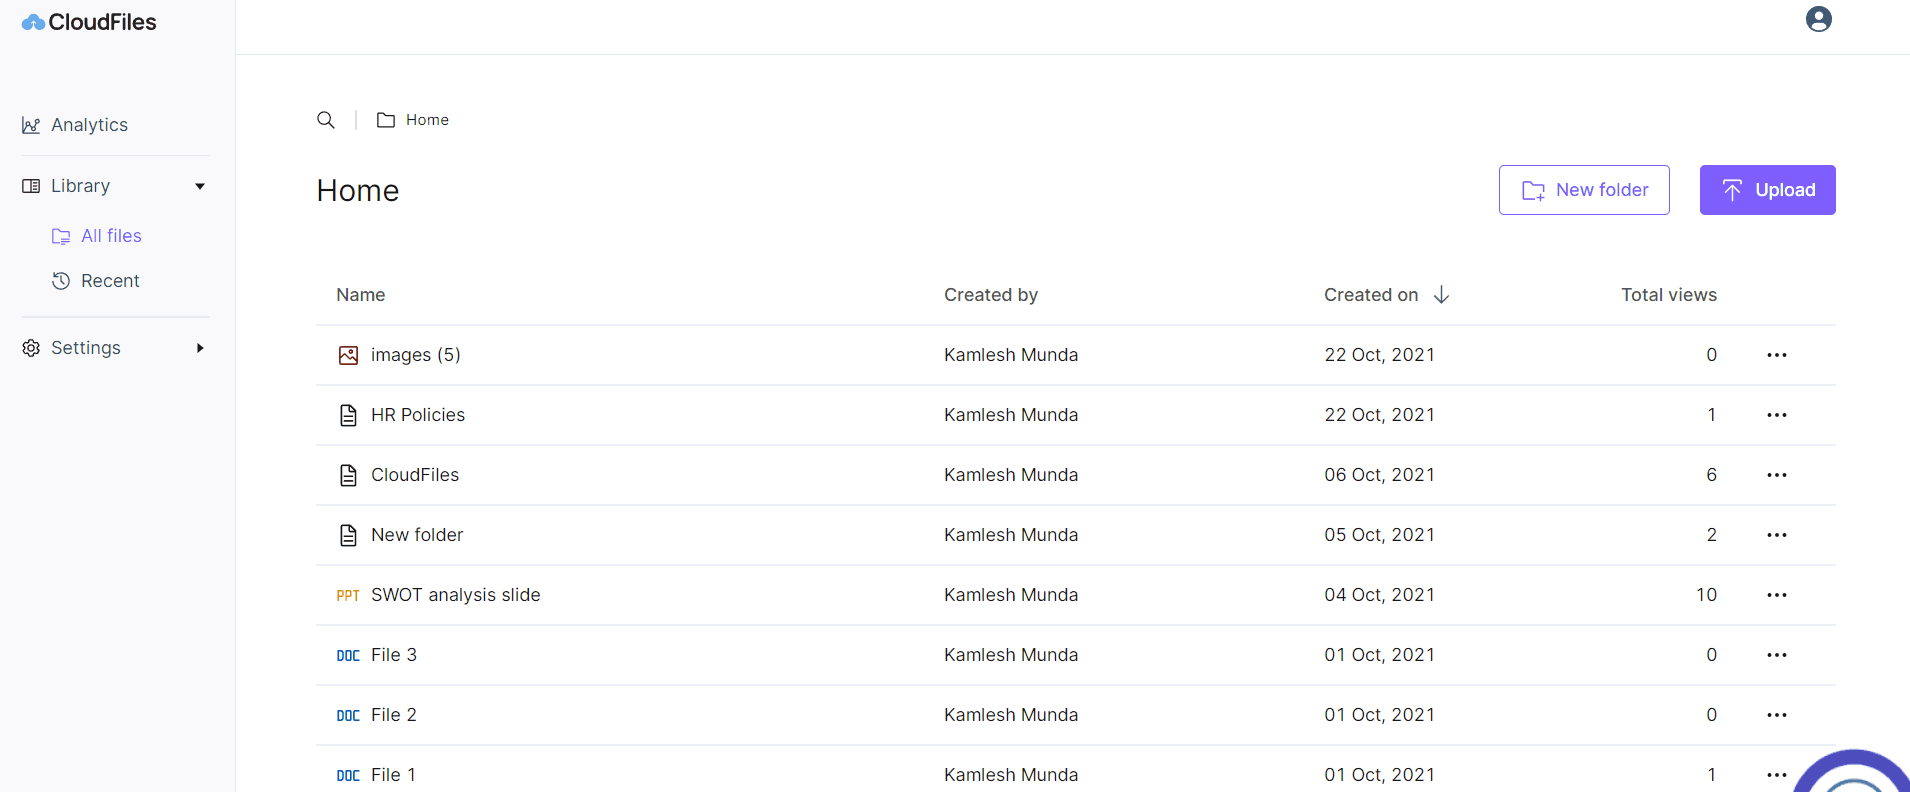Viewport: 1910px width, 792px height.
Task: Click the search magnifier icon
Action: (326, 120)
